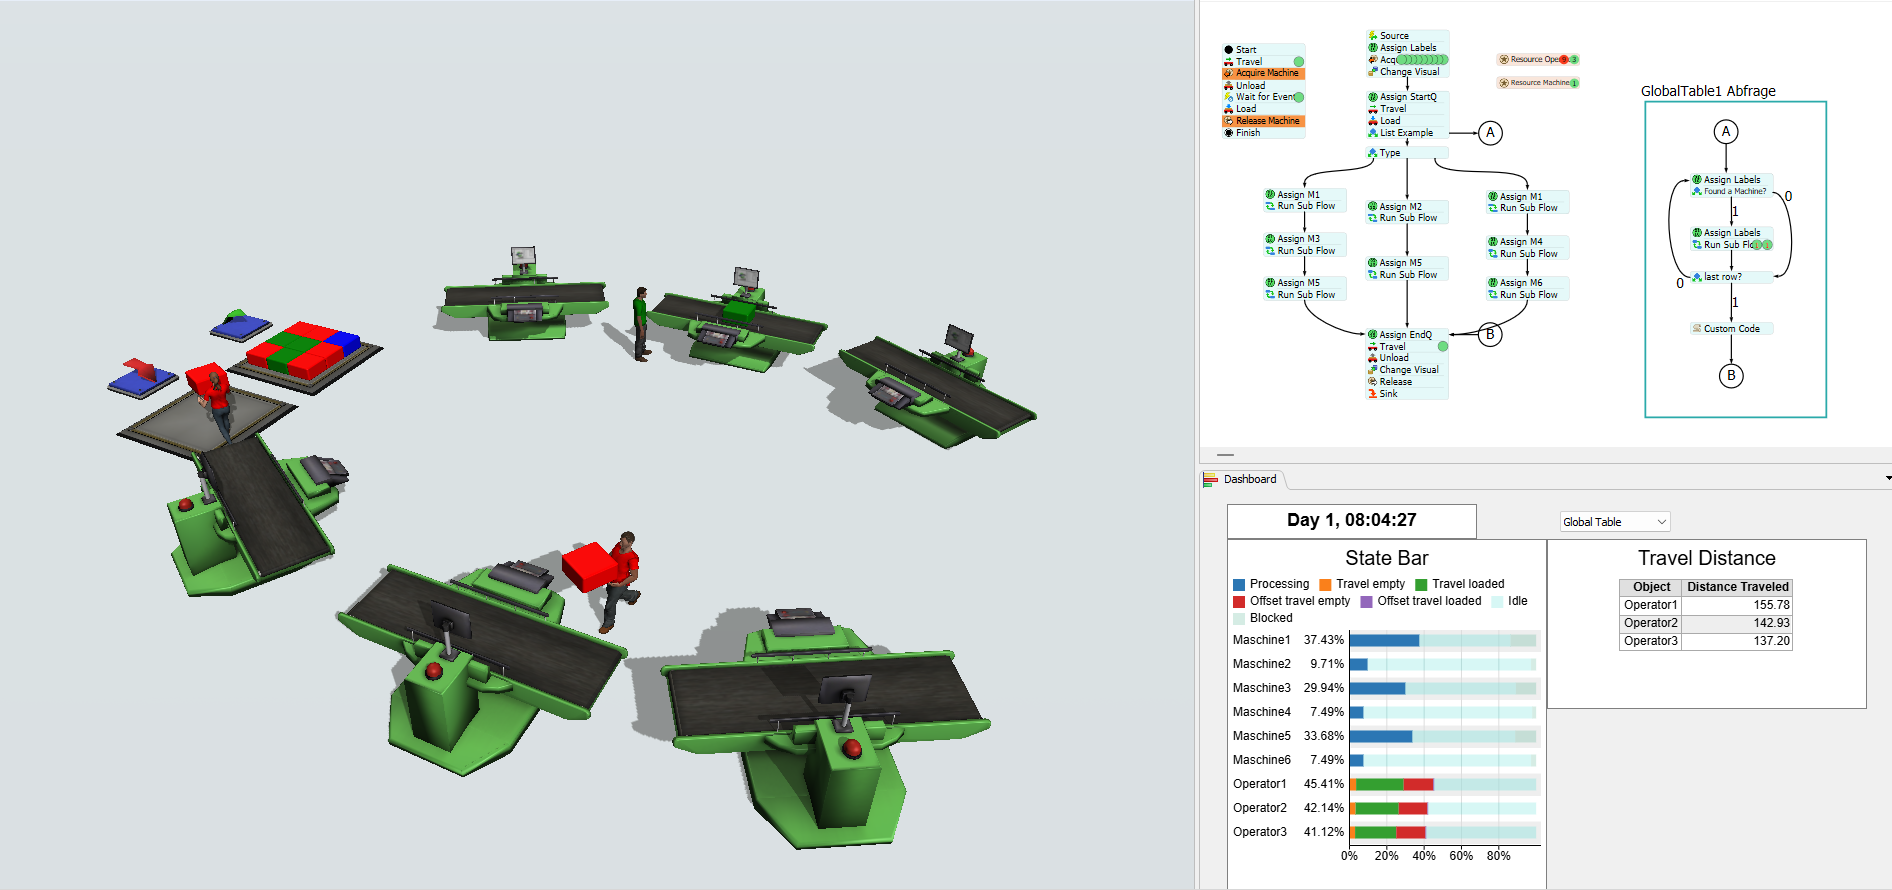Click the Start activity icon
This screenshot has width=1892, height=890.
[x=1229, y=50]
